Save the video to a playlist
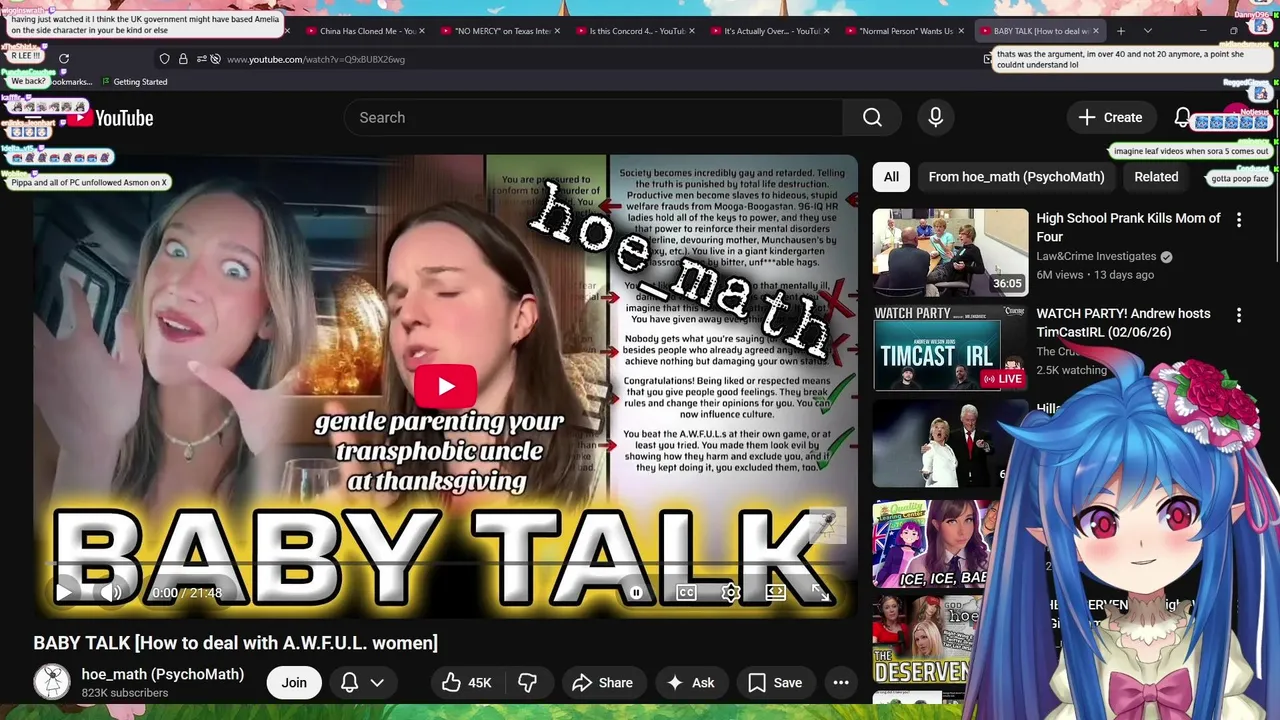 775,682
